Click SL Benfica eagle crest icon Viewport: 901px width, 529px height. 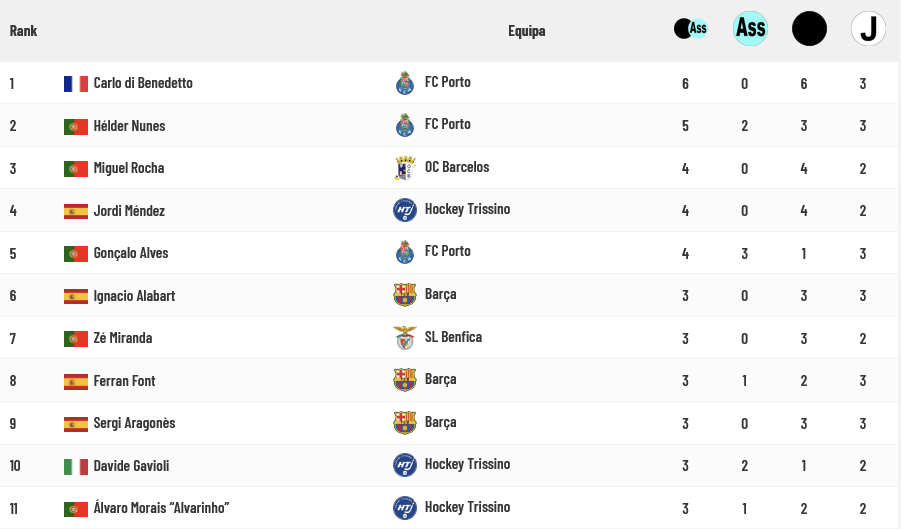click(405, 338)
